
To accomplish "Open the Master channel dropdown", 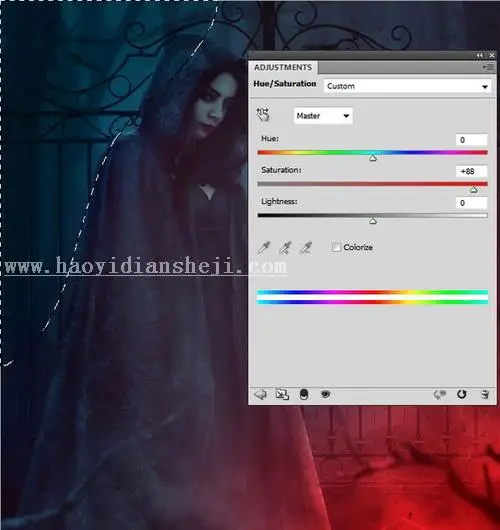I will pos(323,116).
